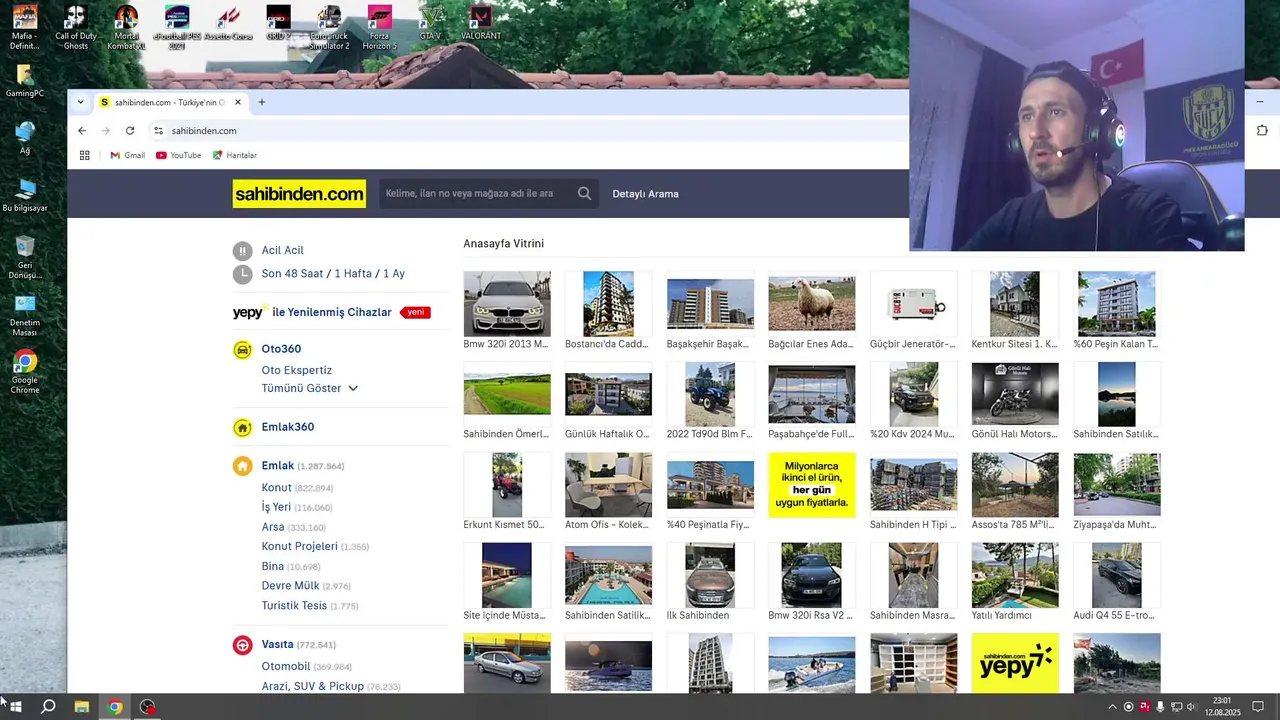Open Chrome extensions puzzle icon
Screen dimensions: 1280x720
click(1262, 131)
